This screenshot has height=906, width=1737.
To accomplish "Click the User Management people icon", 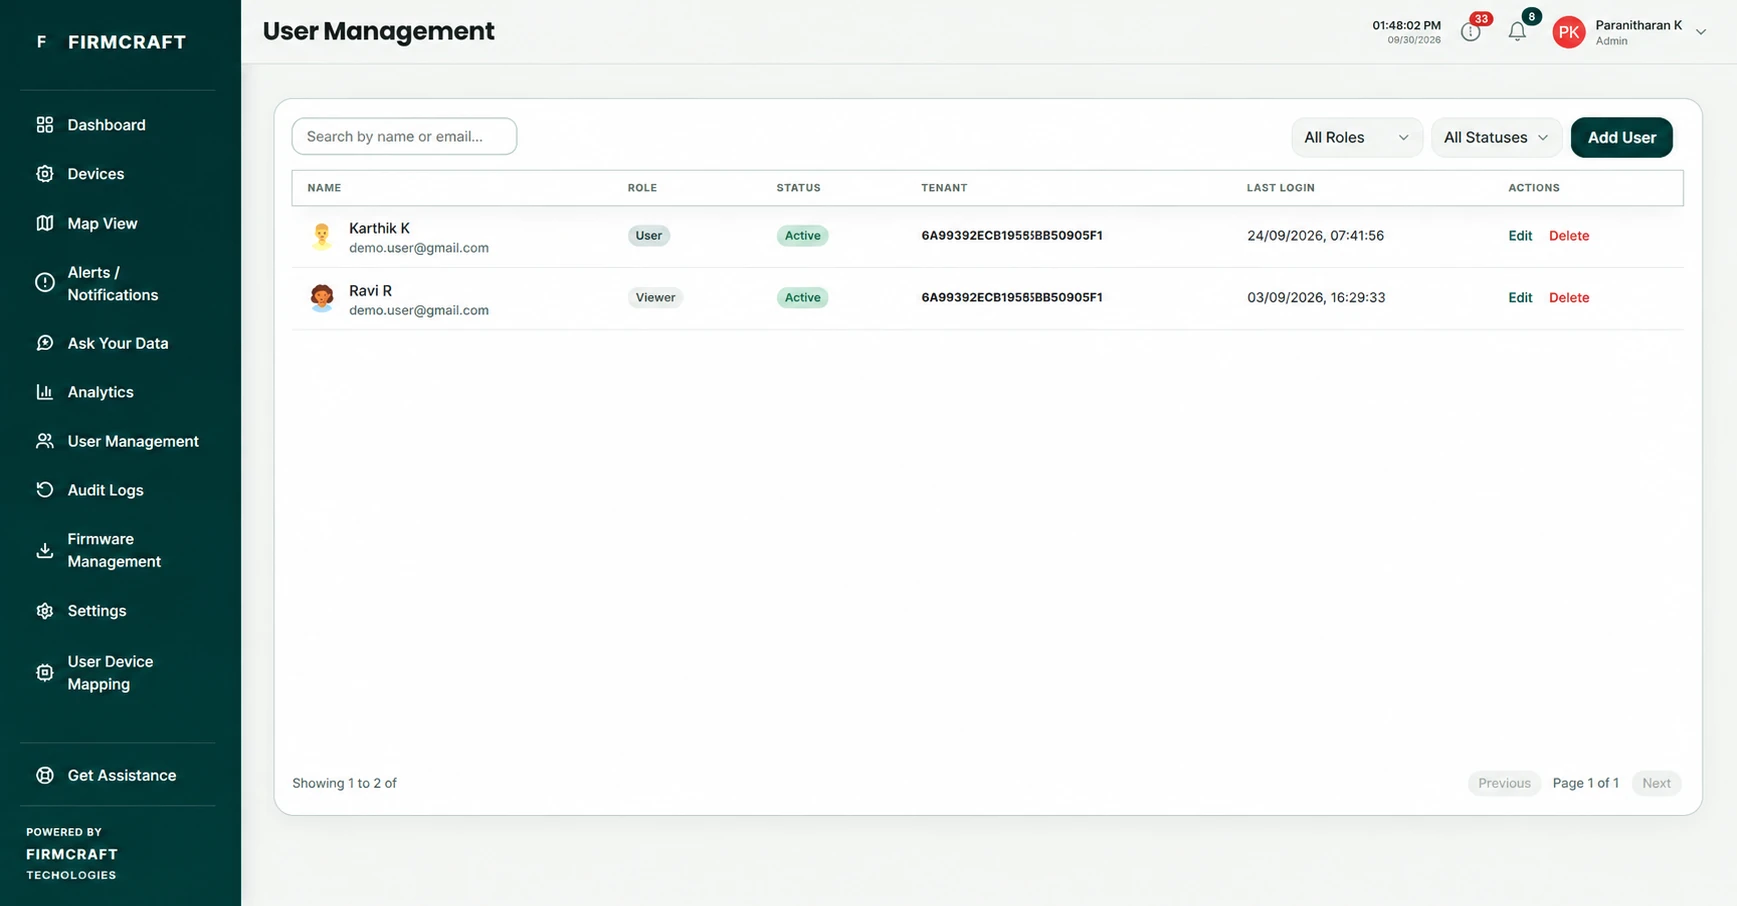I will (45, 441).
